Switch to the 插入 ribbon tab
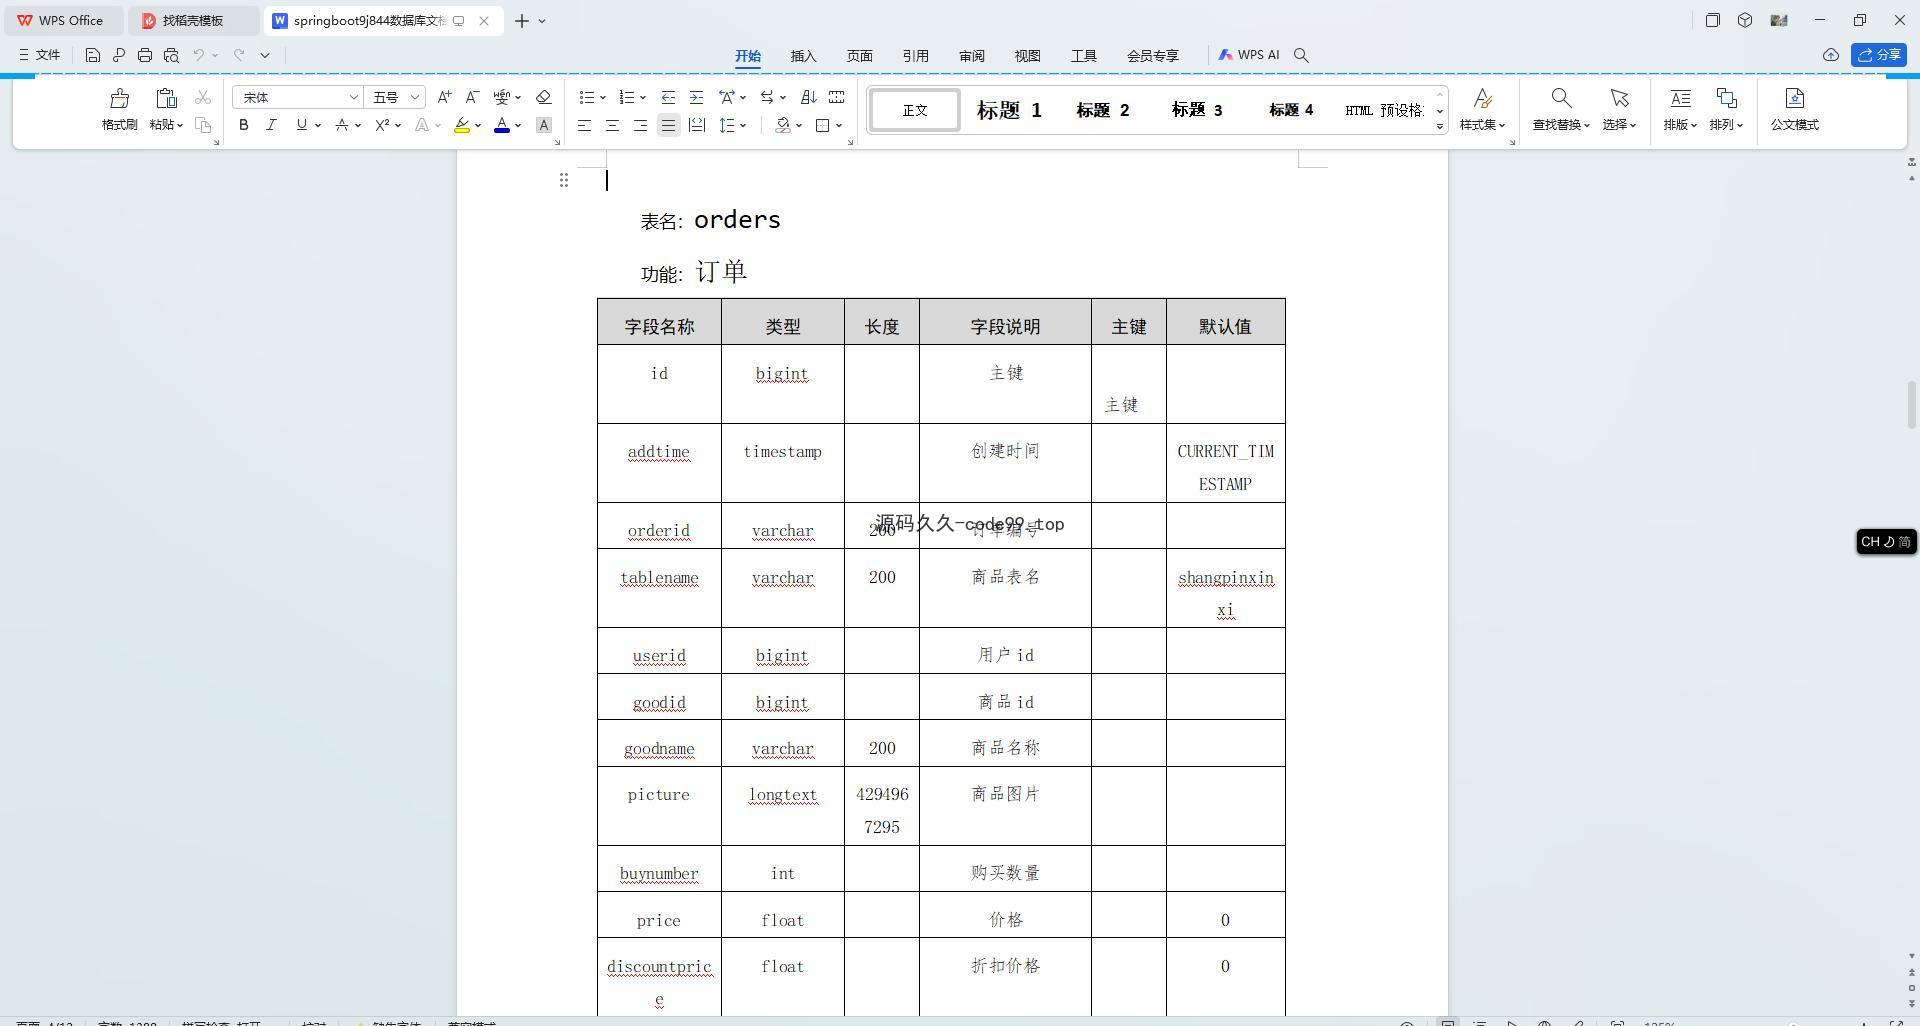The width and height of the screenshot is (1920, 1026). 803,56
